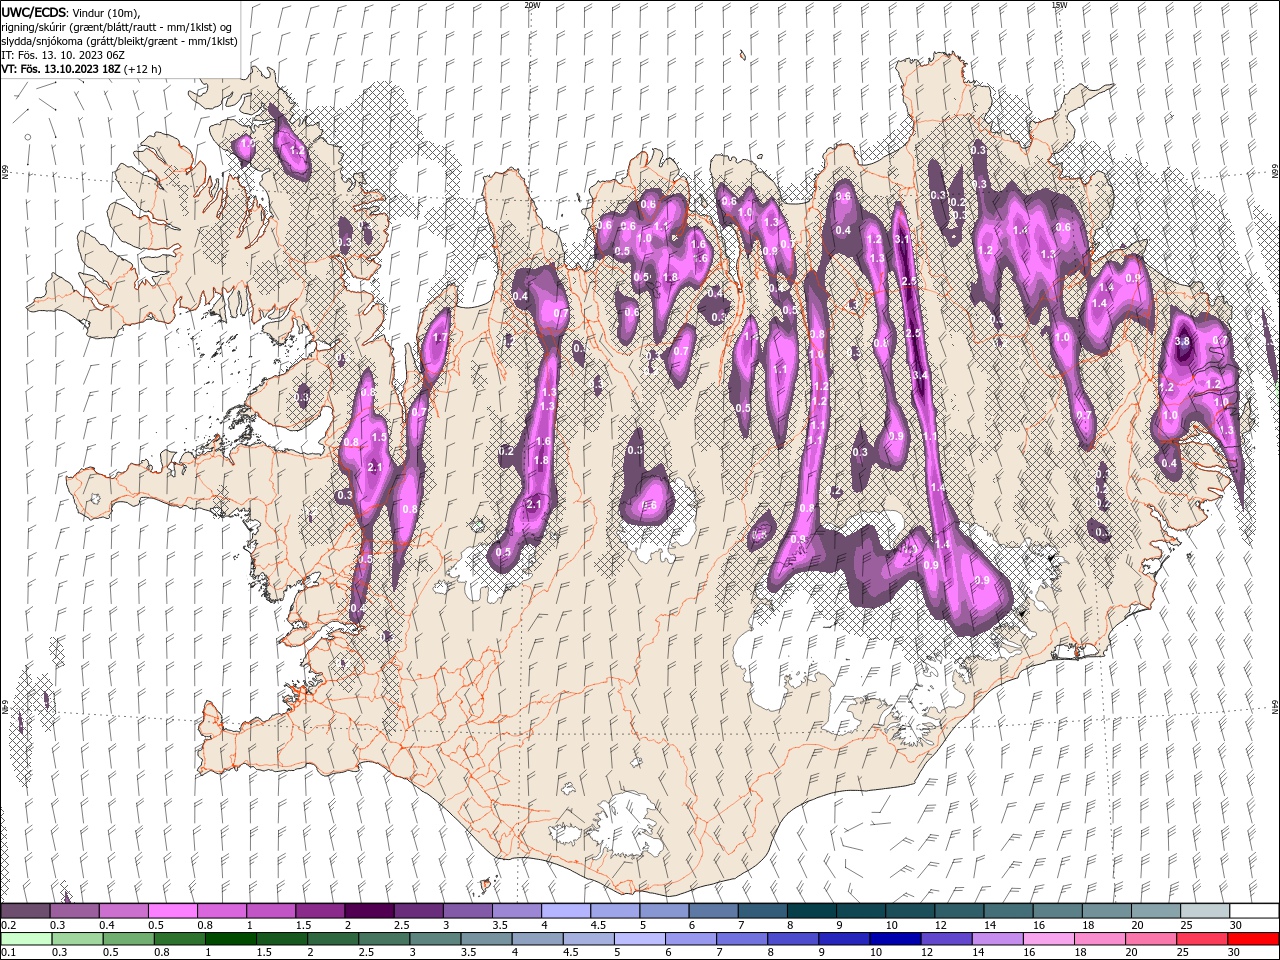
Task: Click the 'UWC/ECDS: Vindur (10m),' title text
Action: click(x=71, y=12)
